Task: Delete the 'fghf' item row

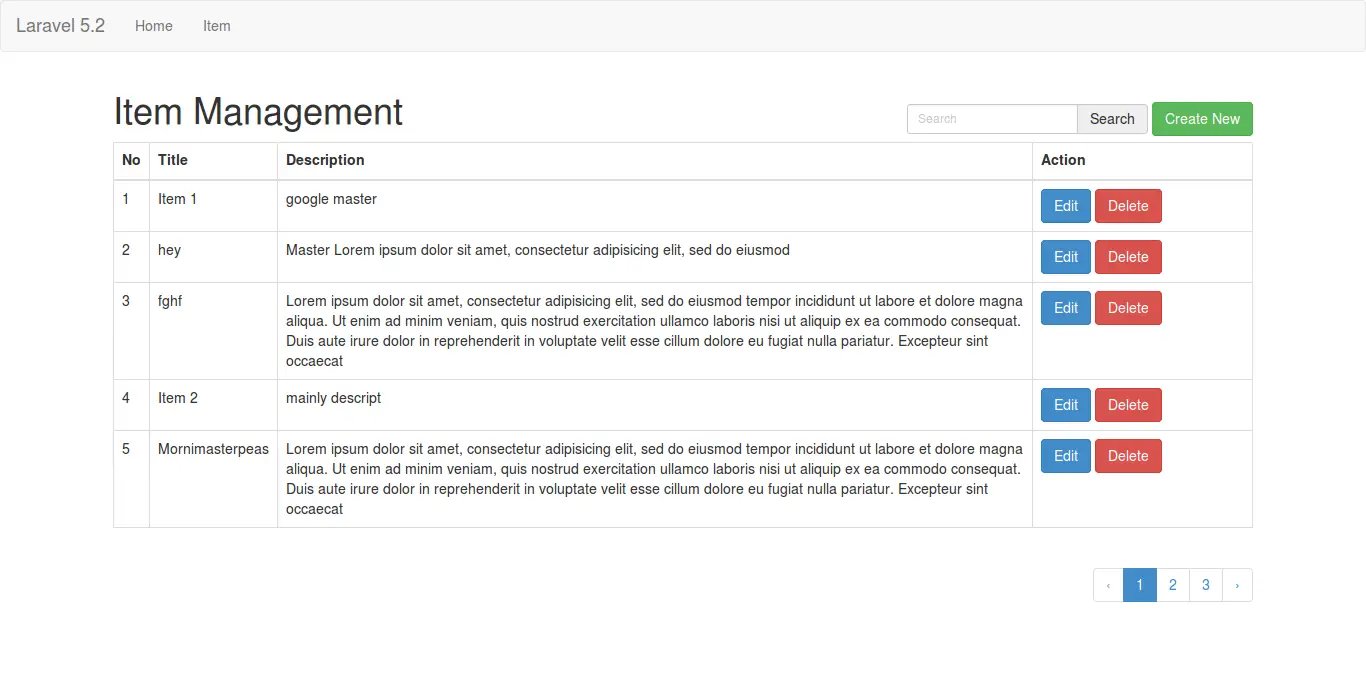Action: [x=1128, y=308]
